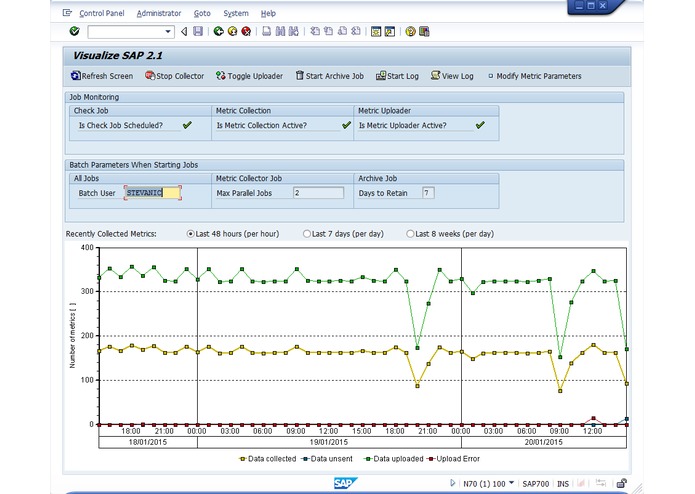
Task: Click the View Log button
Action: click(452, 76)
